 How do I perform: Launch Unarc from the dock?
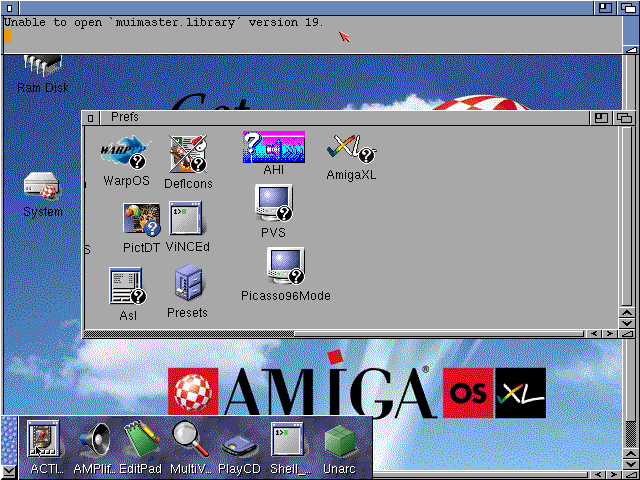click(340, 441)
